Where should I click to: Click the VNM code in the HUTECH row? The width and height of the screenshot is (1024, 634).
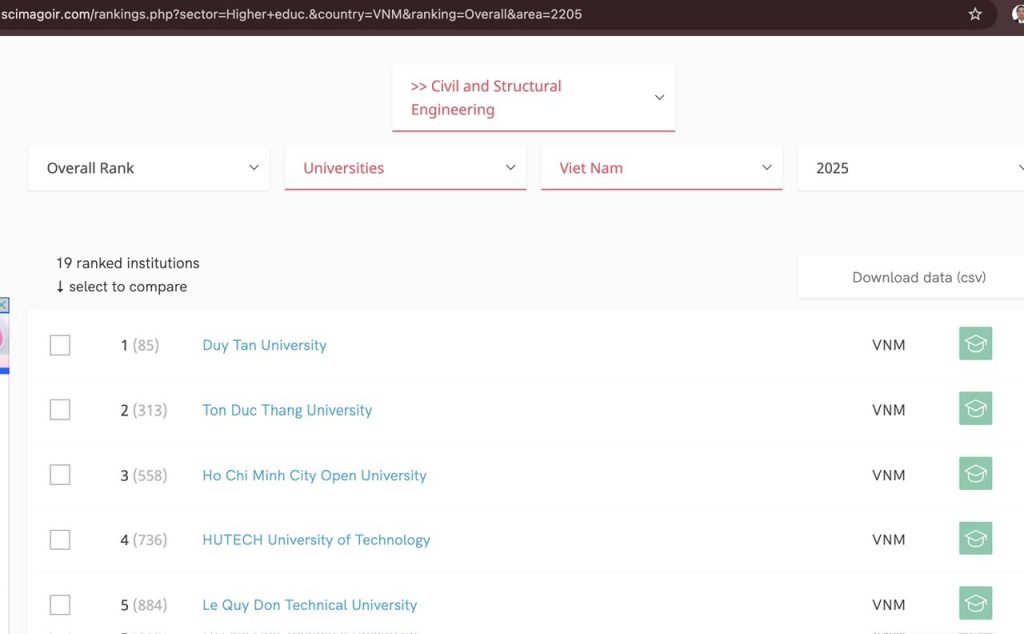[889, 540]
